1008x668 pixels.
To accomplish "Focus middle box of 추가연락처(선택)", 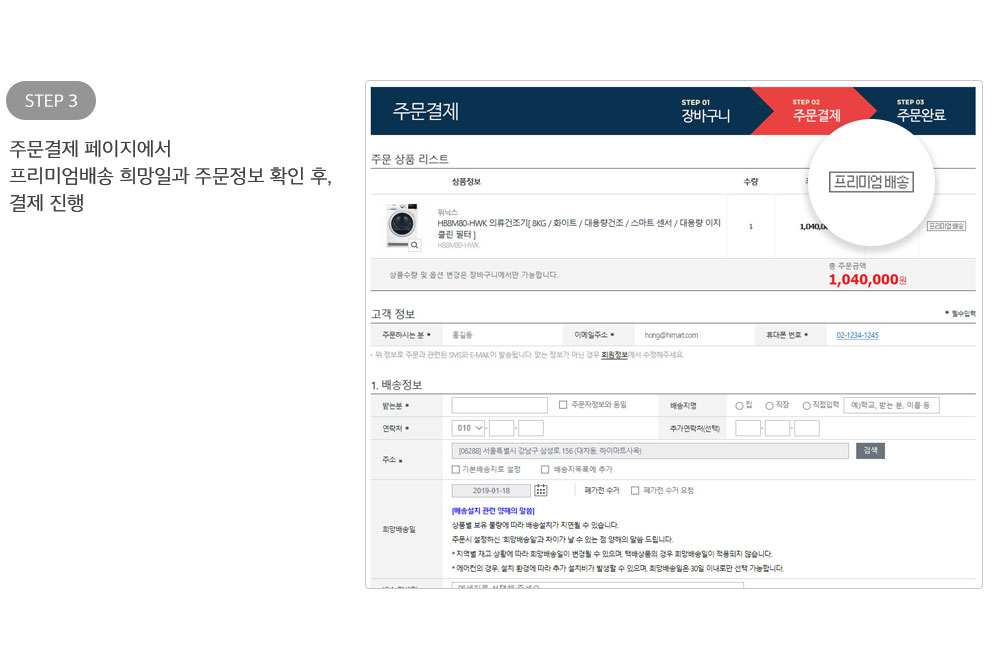I will pos(777,428).
